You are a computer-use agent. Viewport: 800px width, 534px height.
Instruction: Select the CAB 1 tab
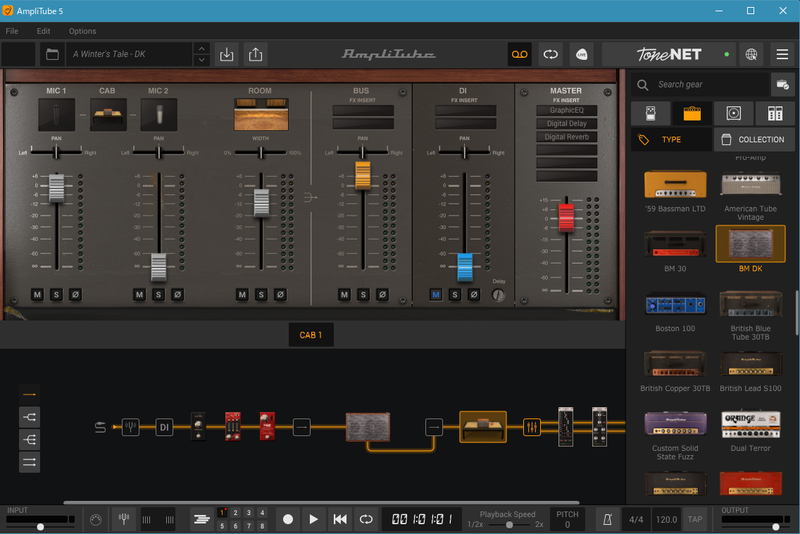coord(311,335)
